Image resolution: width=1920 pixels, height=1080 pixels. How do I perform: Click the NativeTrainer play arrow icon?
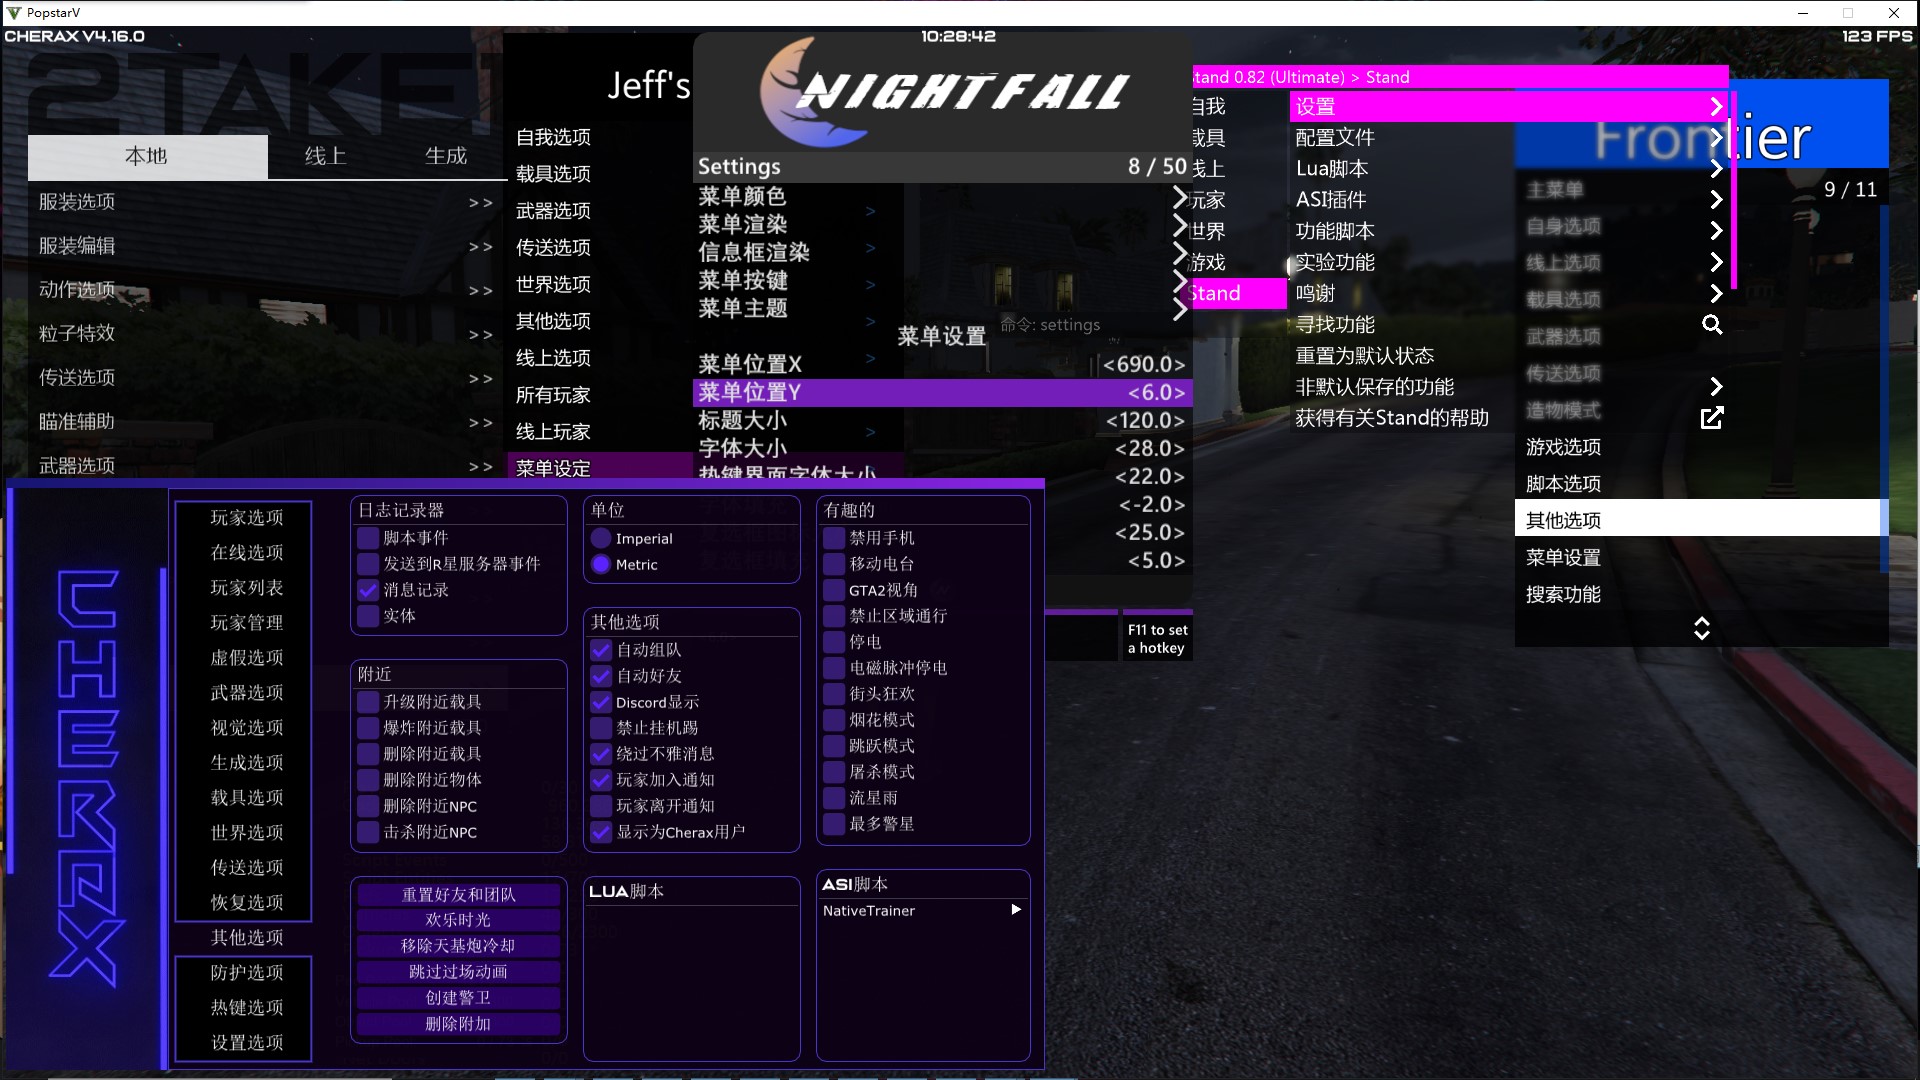pos(1016,910)
